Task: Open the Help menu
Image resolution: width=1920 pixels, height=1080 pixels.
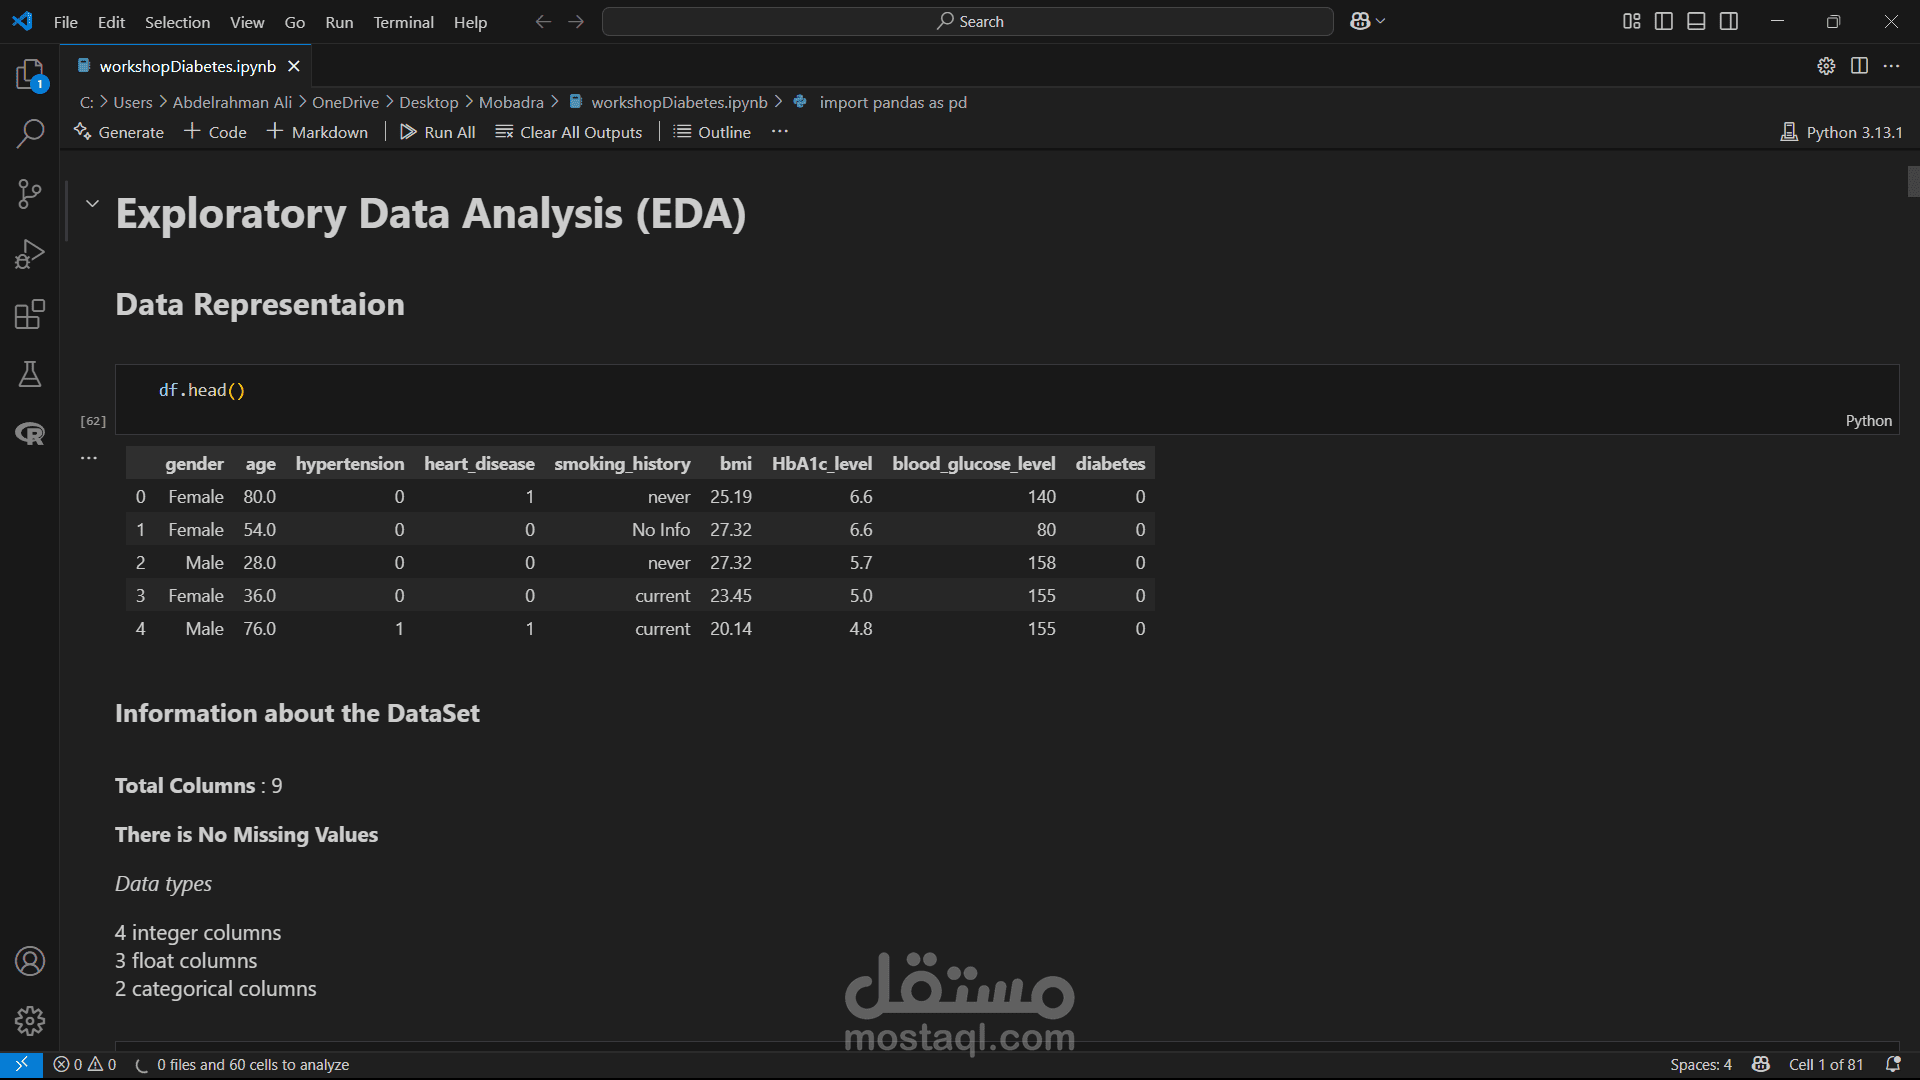Action: point(470,22)
